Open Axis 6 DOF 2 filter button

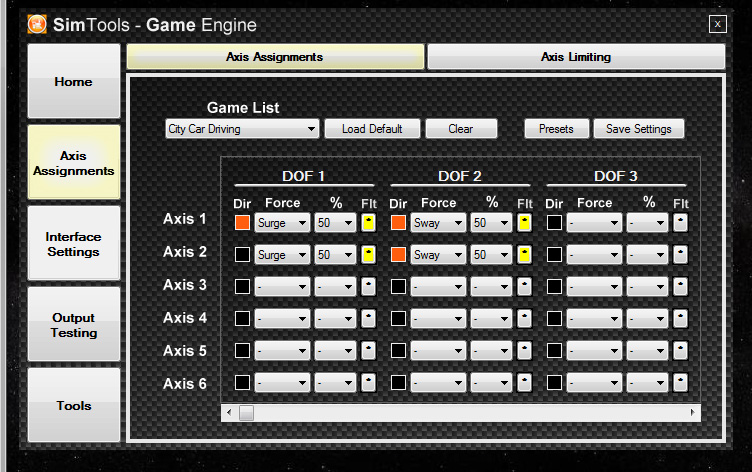524,383
